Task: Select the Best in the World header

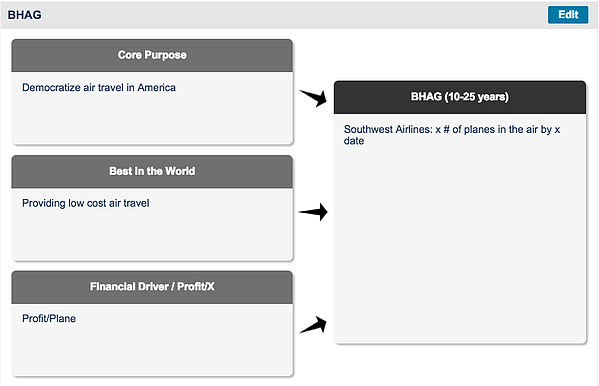Action: (x=152, y=172)
